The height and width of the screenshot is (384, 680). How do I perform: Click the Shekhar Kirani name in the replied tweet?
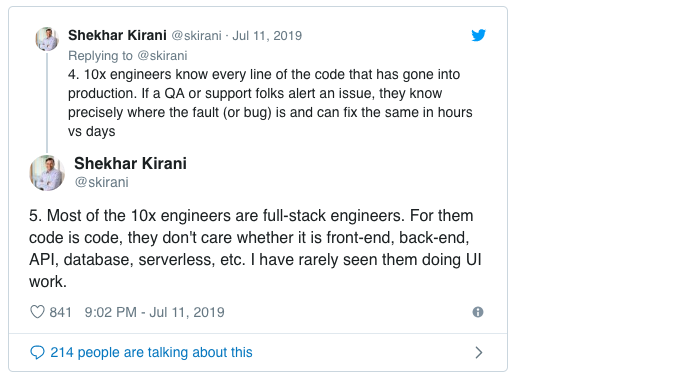pos(117,35)
